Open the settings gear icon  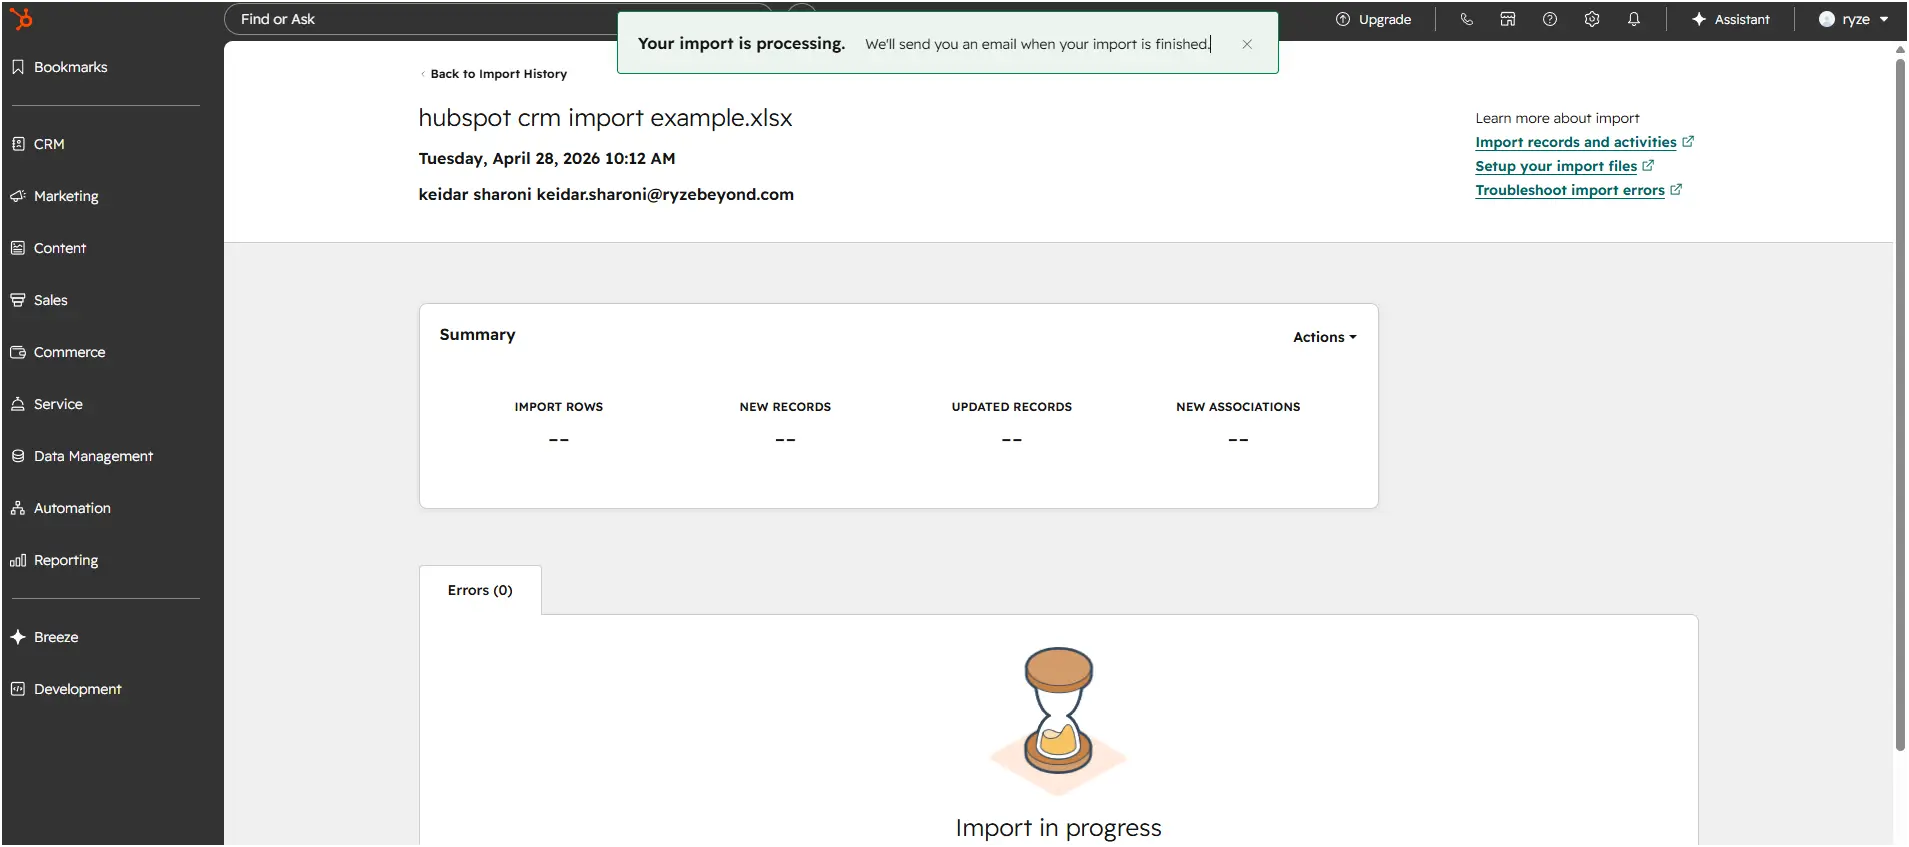pos(1592,19)
